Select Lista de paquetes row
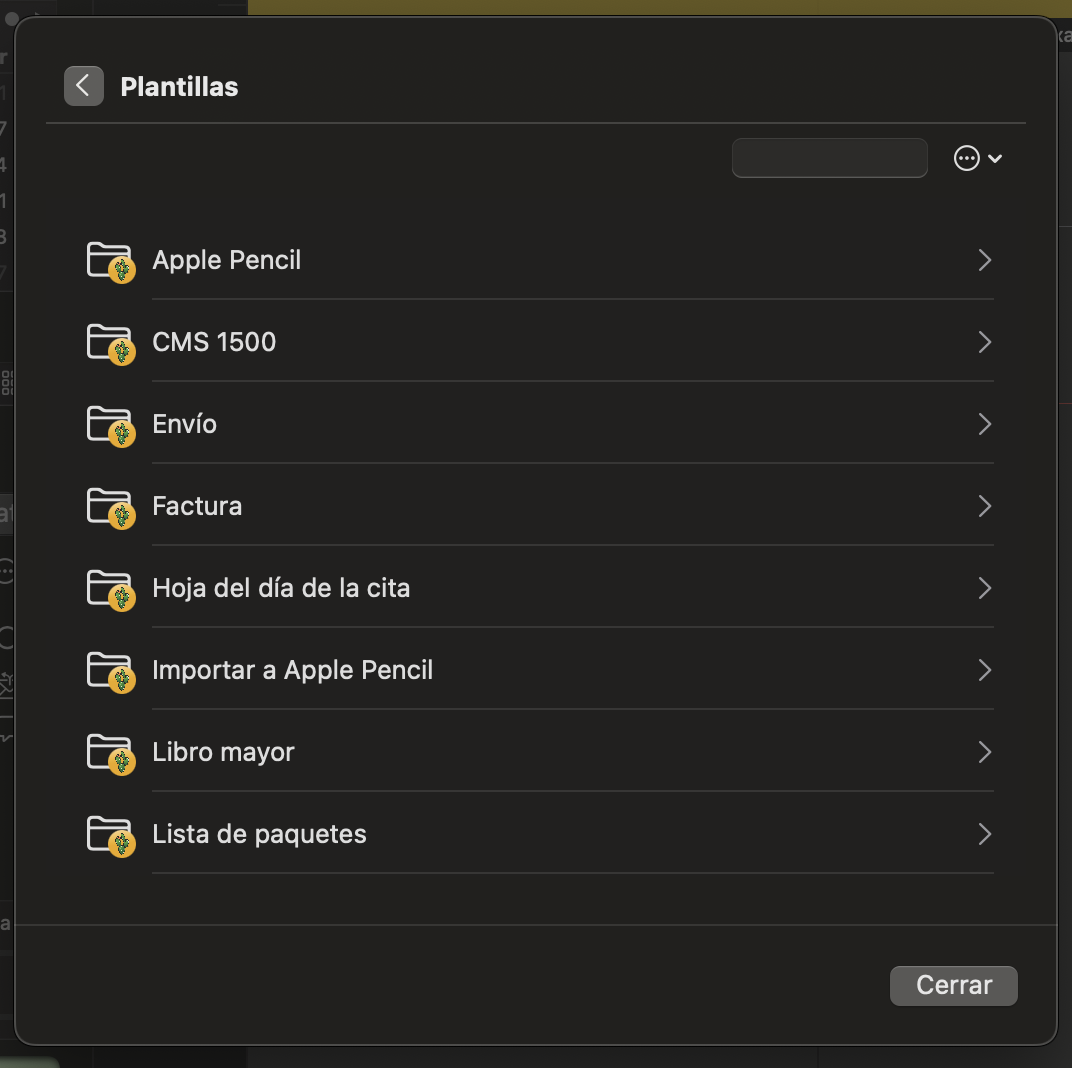Image resolution: width=1072 pixels, height=1068 pixels. (539, 834)
